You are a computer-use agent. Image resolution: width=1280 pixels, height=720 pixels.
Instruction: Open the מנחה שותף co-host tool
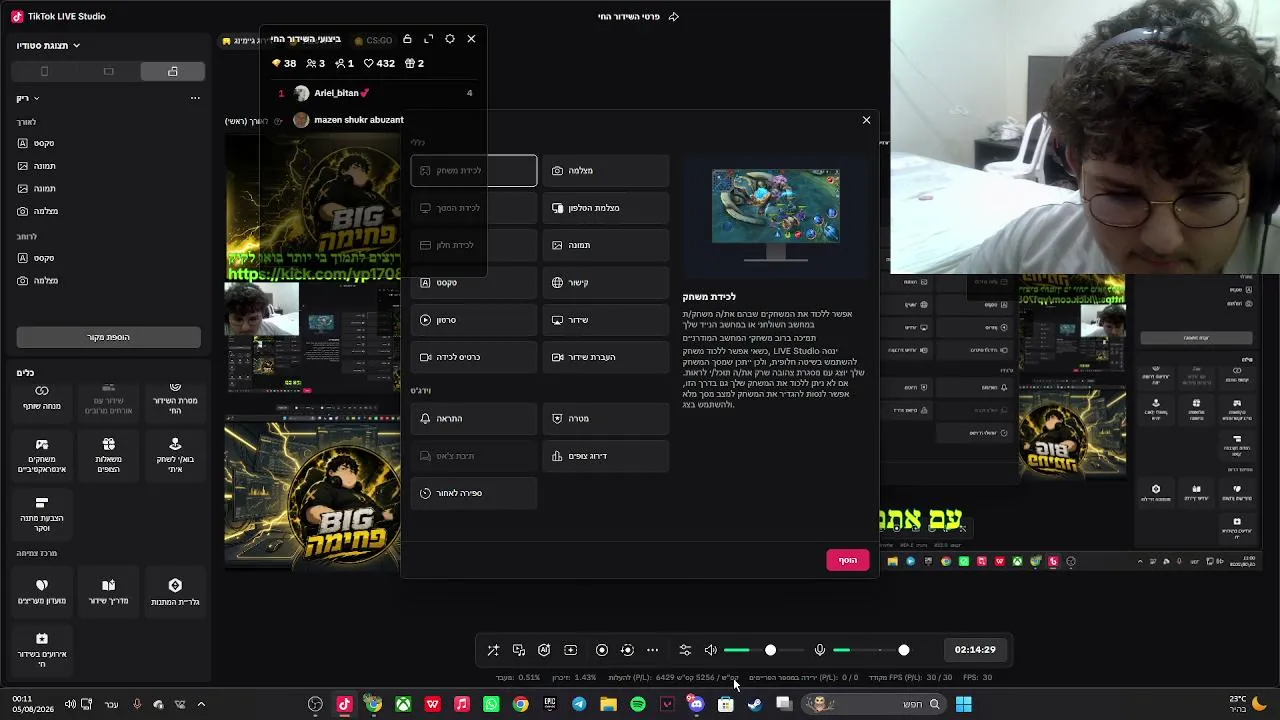pyautogui.click(x=42, y=400)
